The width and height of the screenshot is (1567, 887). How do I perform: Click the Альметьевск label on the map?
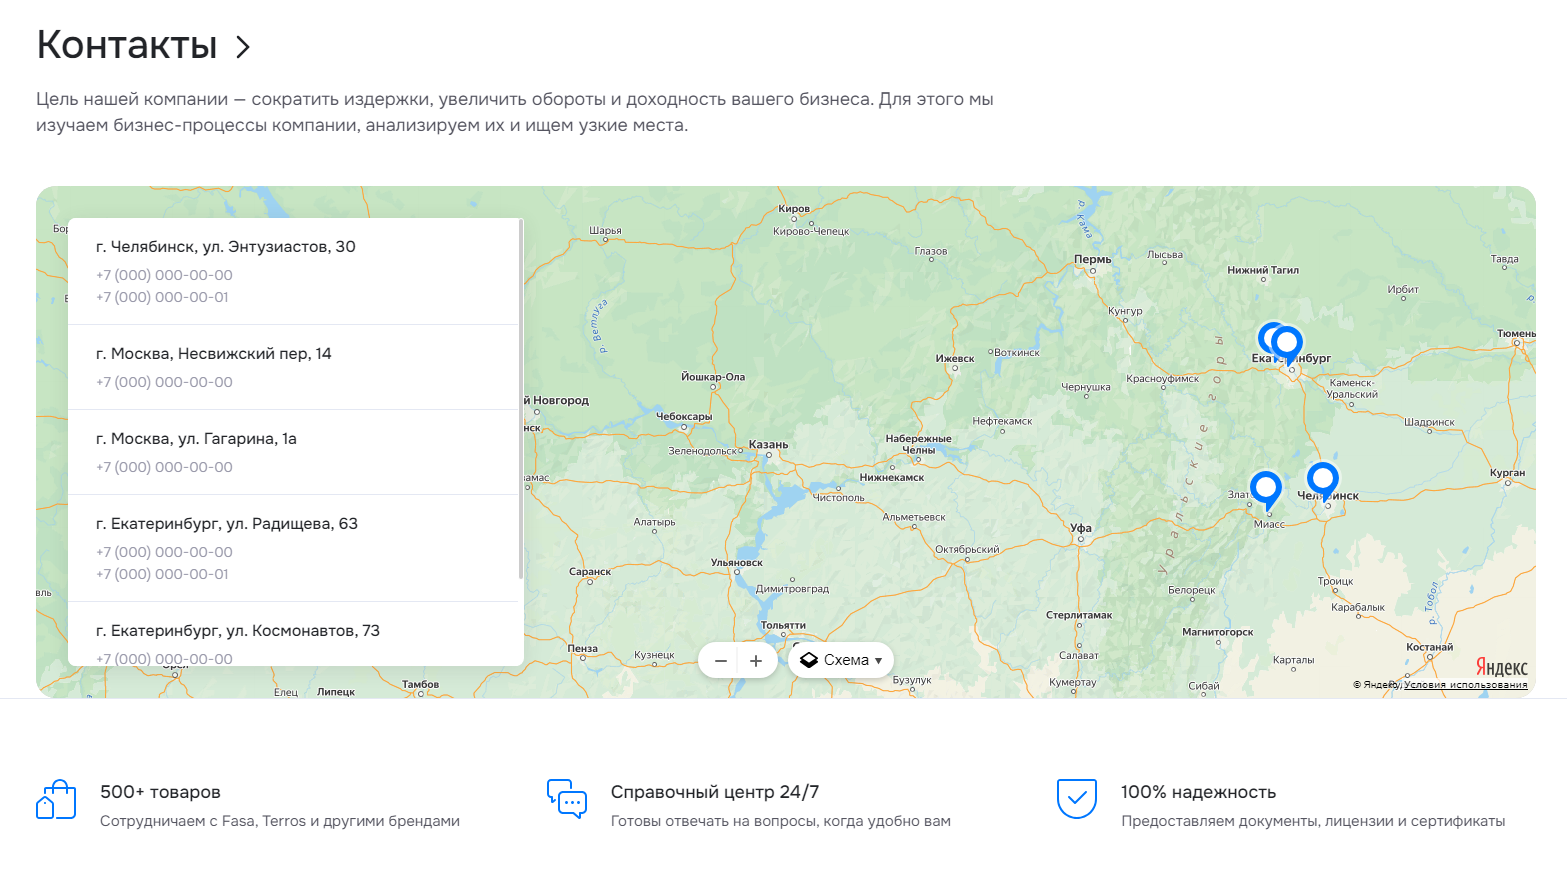[914, 517]
